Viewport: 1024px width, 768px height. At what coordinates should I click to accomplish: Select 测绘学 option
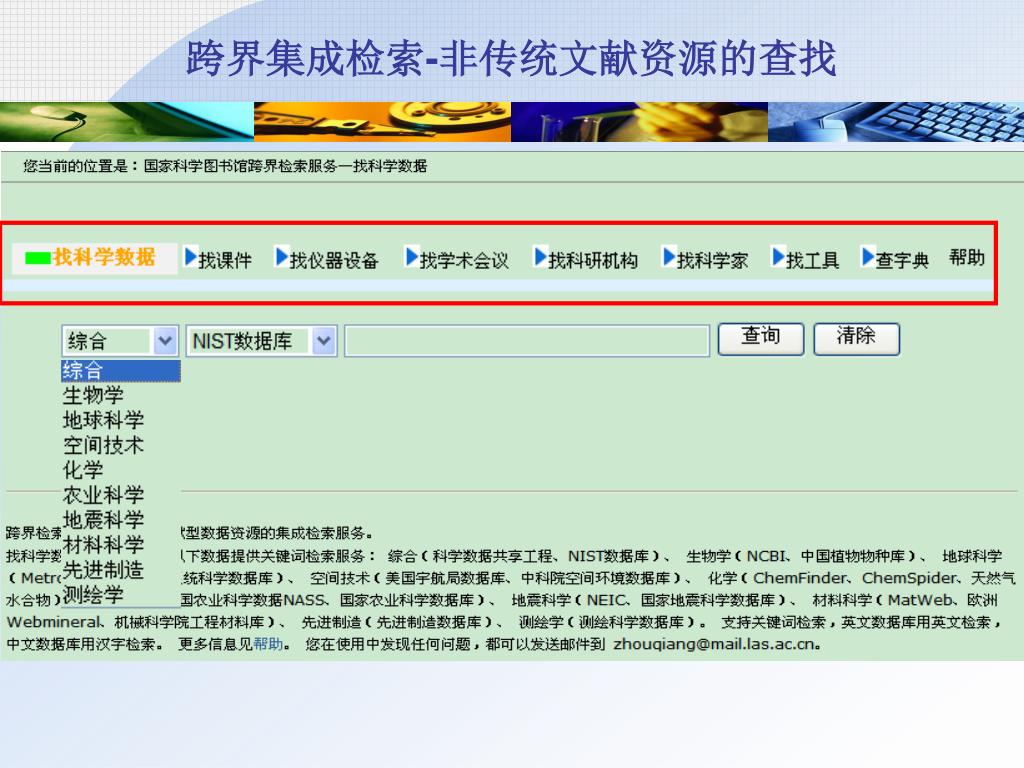(x=93, y=594)
